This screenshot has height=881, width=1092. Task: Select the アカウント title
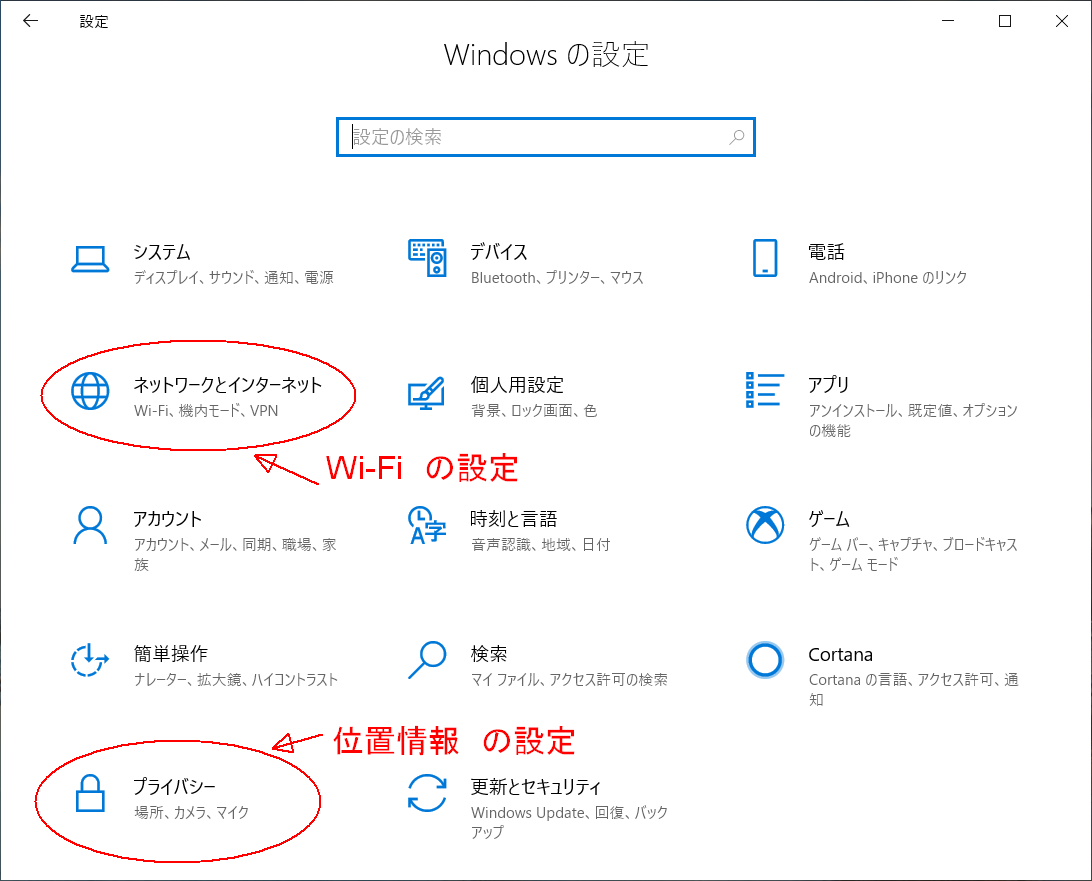click(x=167, y=519)
